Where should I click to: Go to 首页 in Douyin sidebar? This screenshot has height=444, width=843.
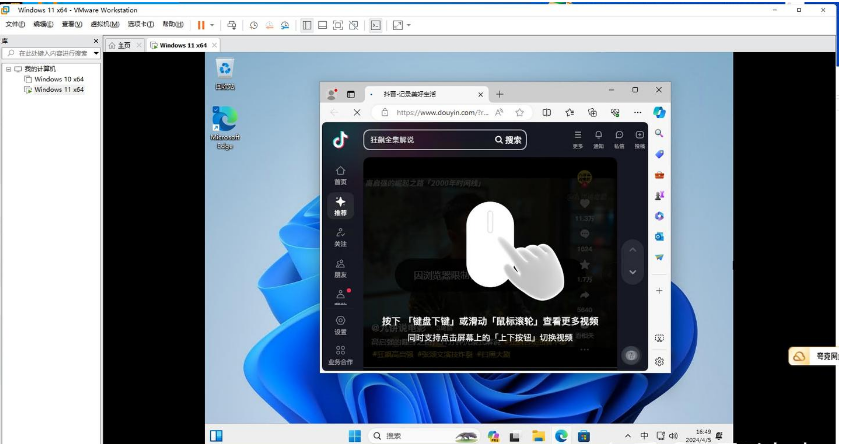click(340, 175)
